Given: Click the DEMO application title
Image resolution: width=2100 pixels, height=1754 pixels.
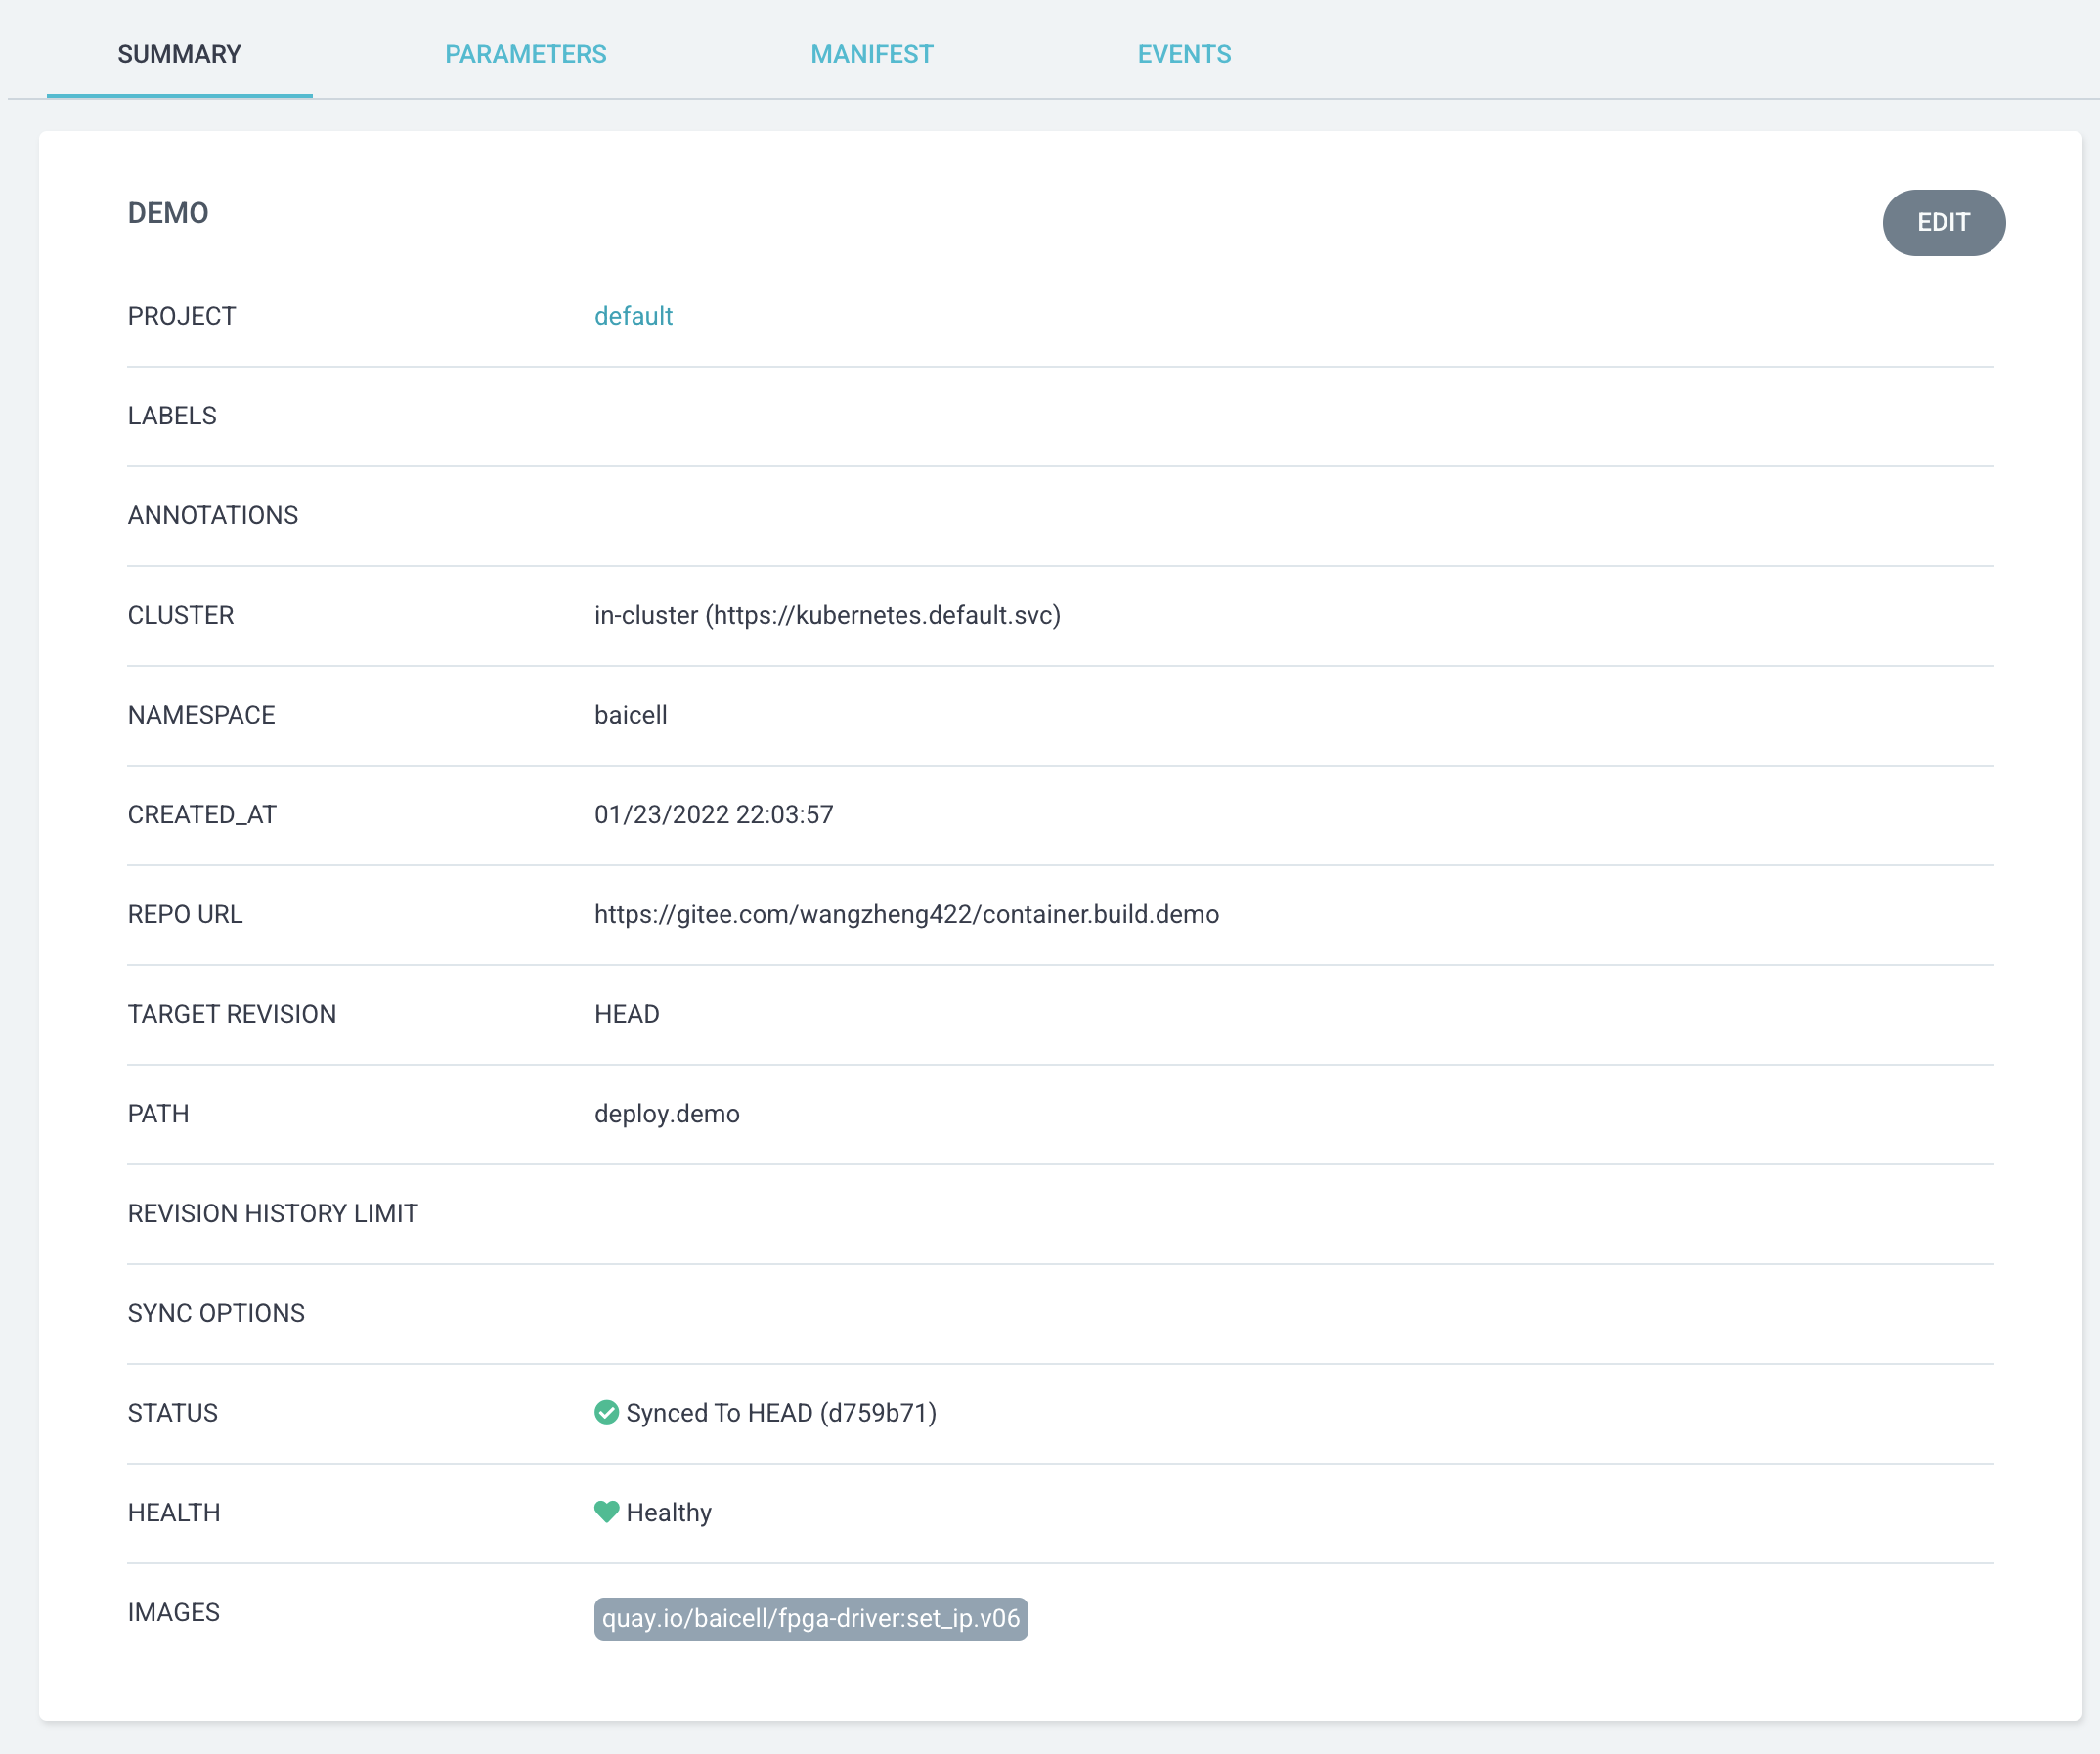Looking at the screenshot, I should point(168,213).
